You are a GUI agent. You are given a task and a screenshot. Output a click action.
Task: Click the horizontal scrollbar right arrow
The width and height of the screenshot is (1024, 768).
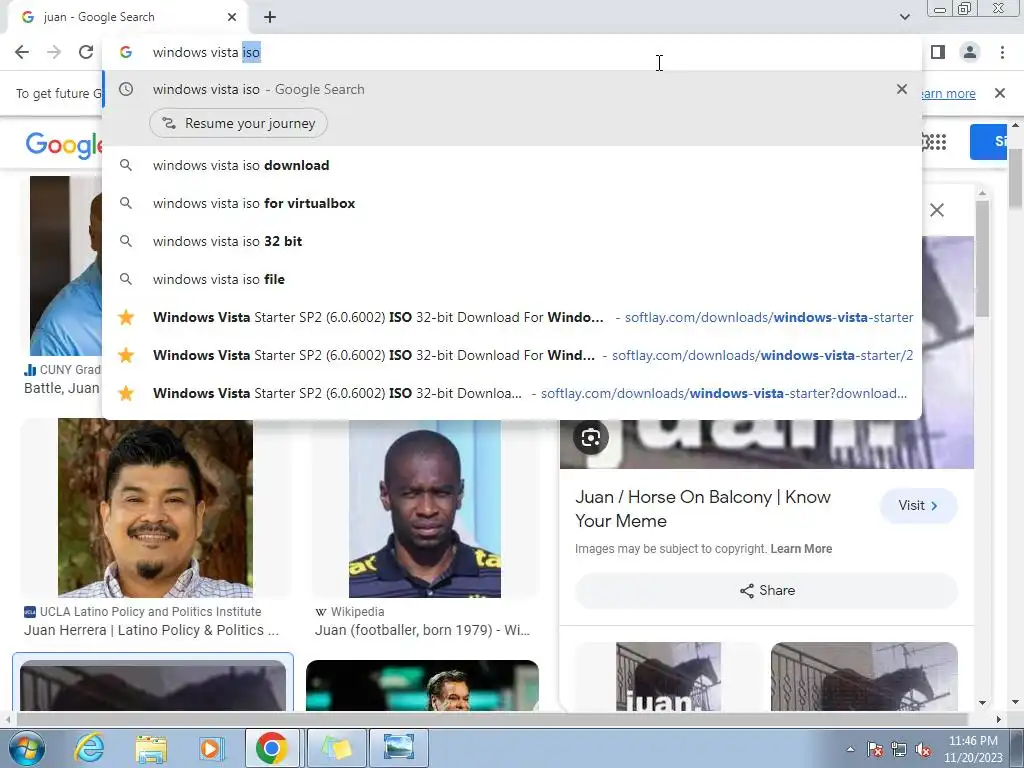click(999, 719)
